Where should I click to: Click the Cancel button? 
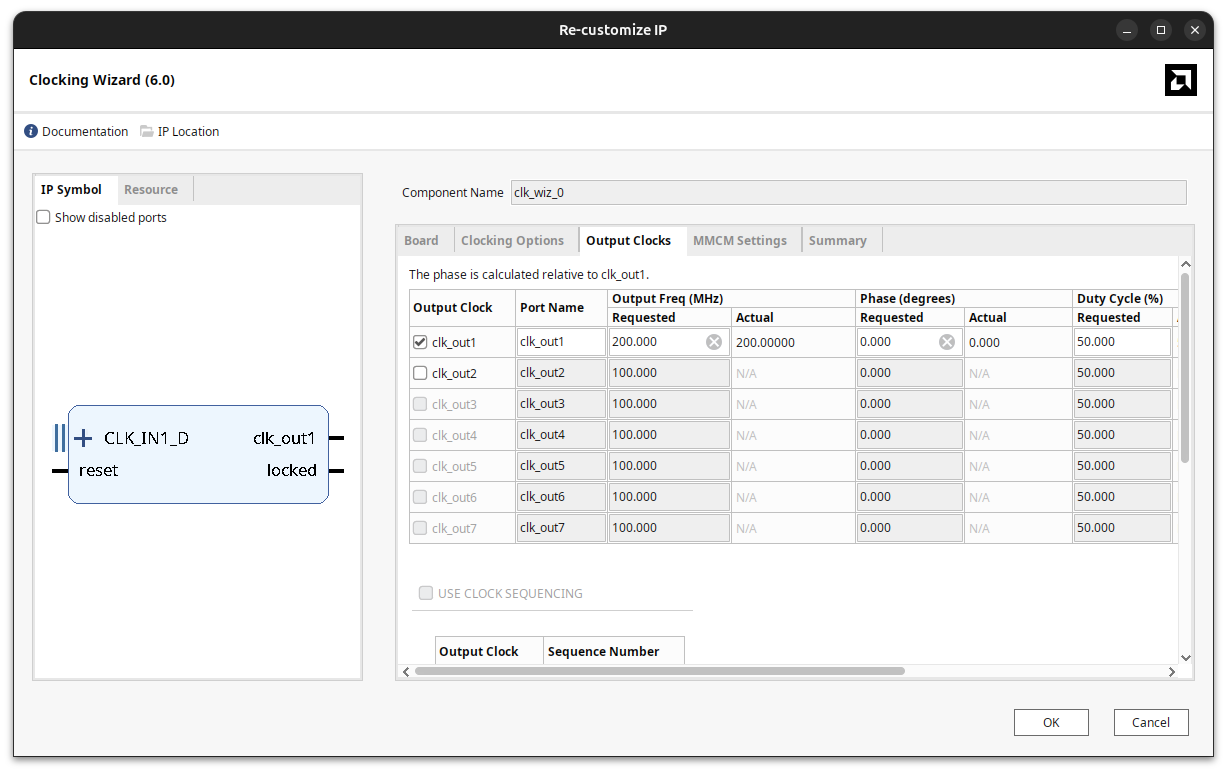[x=1150, y=722]
